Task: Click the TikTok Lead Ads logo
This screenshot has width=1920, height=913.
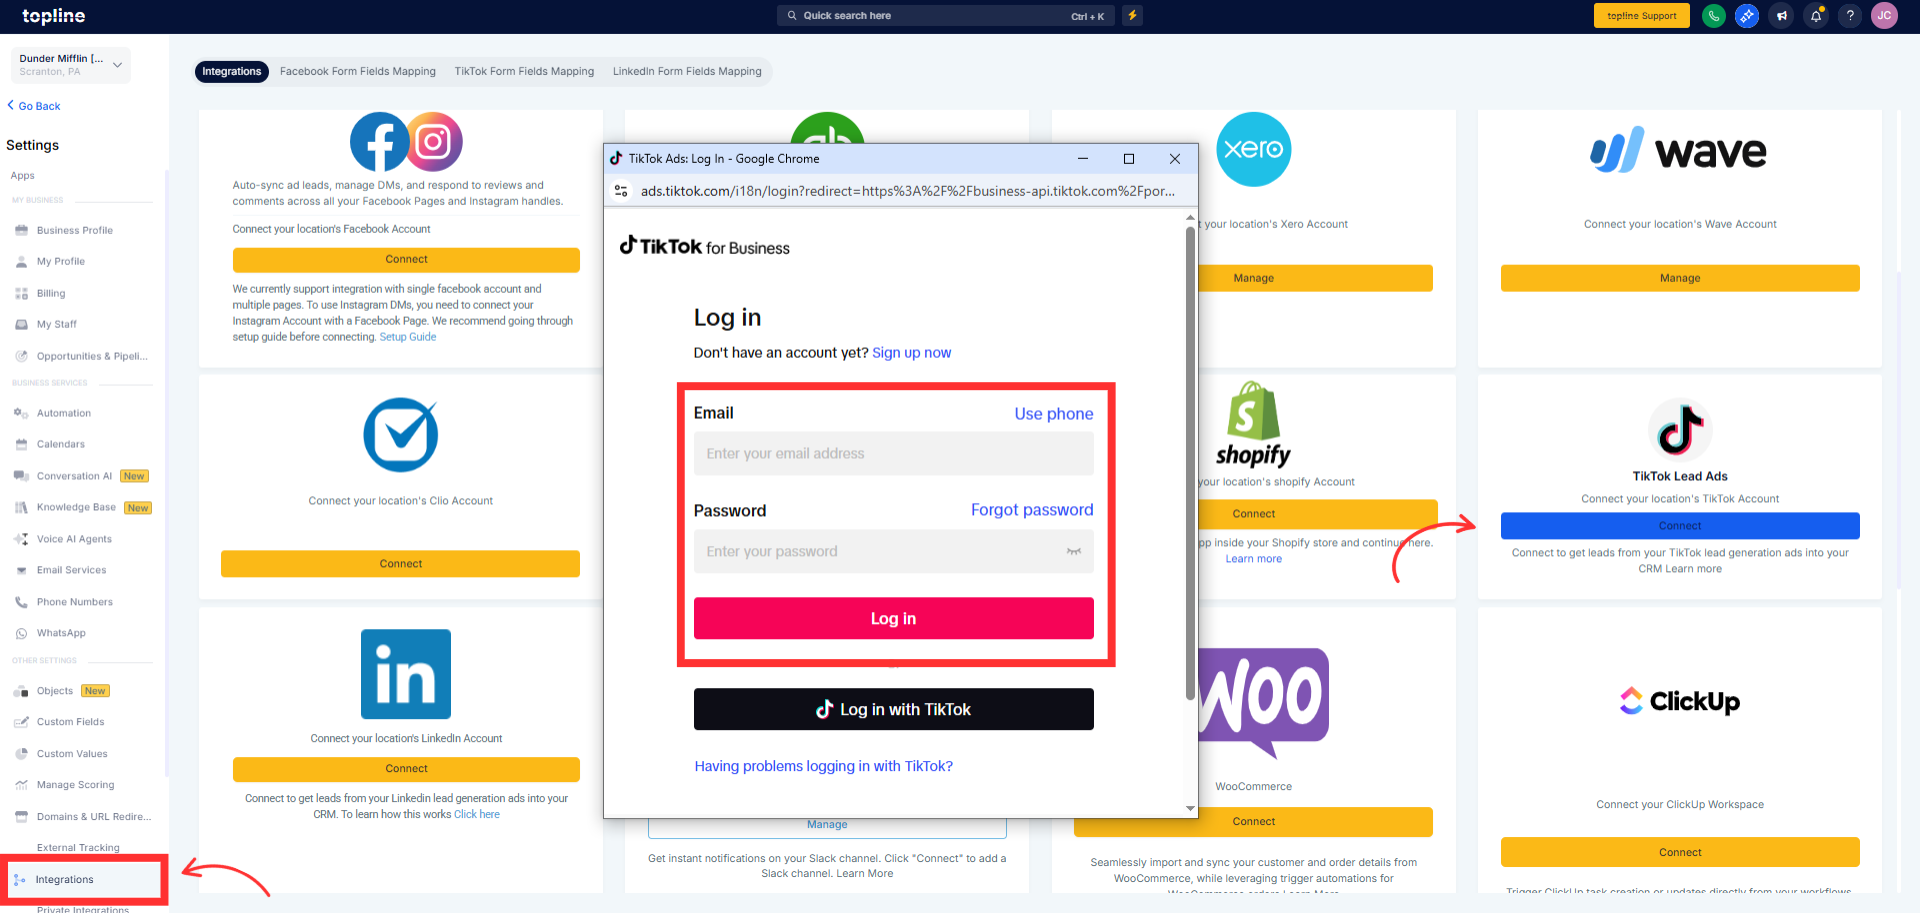Action: 1680,430
